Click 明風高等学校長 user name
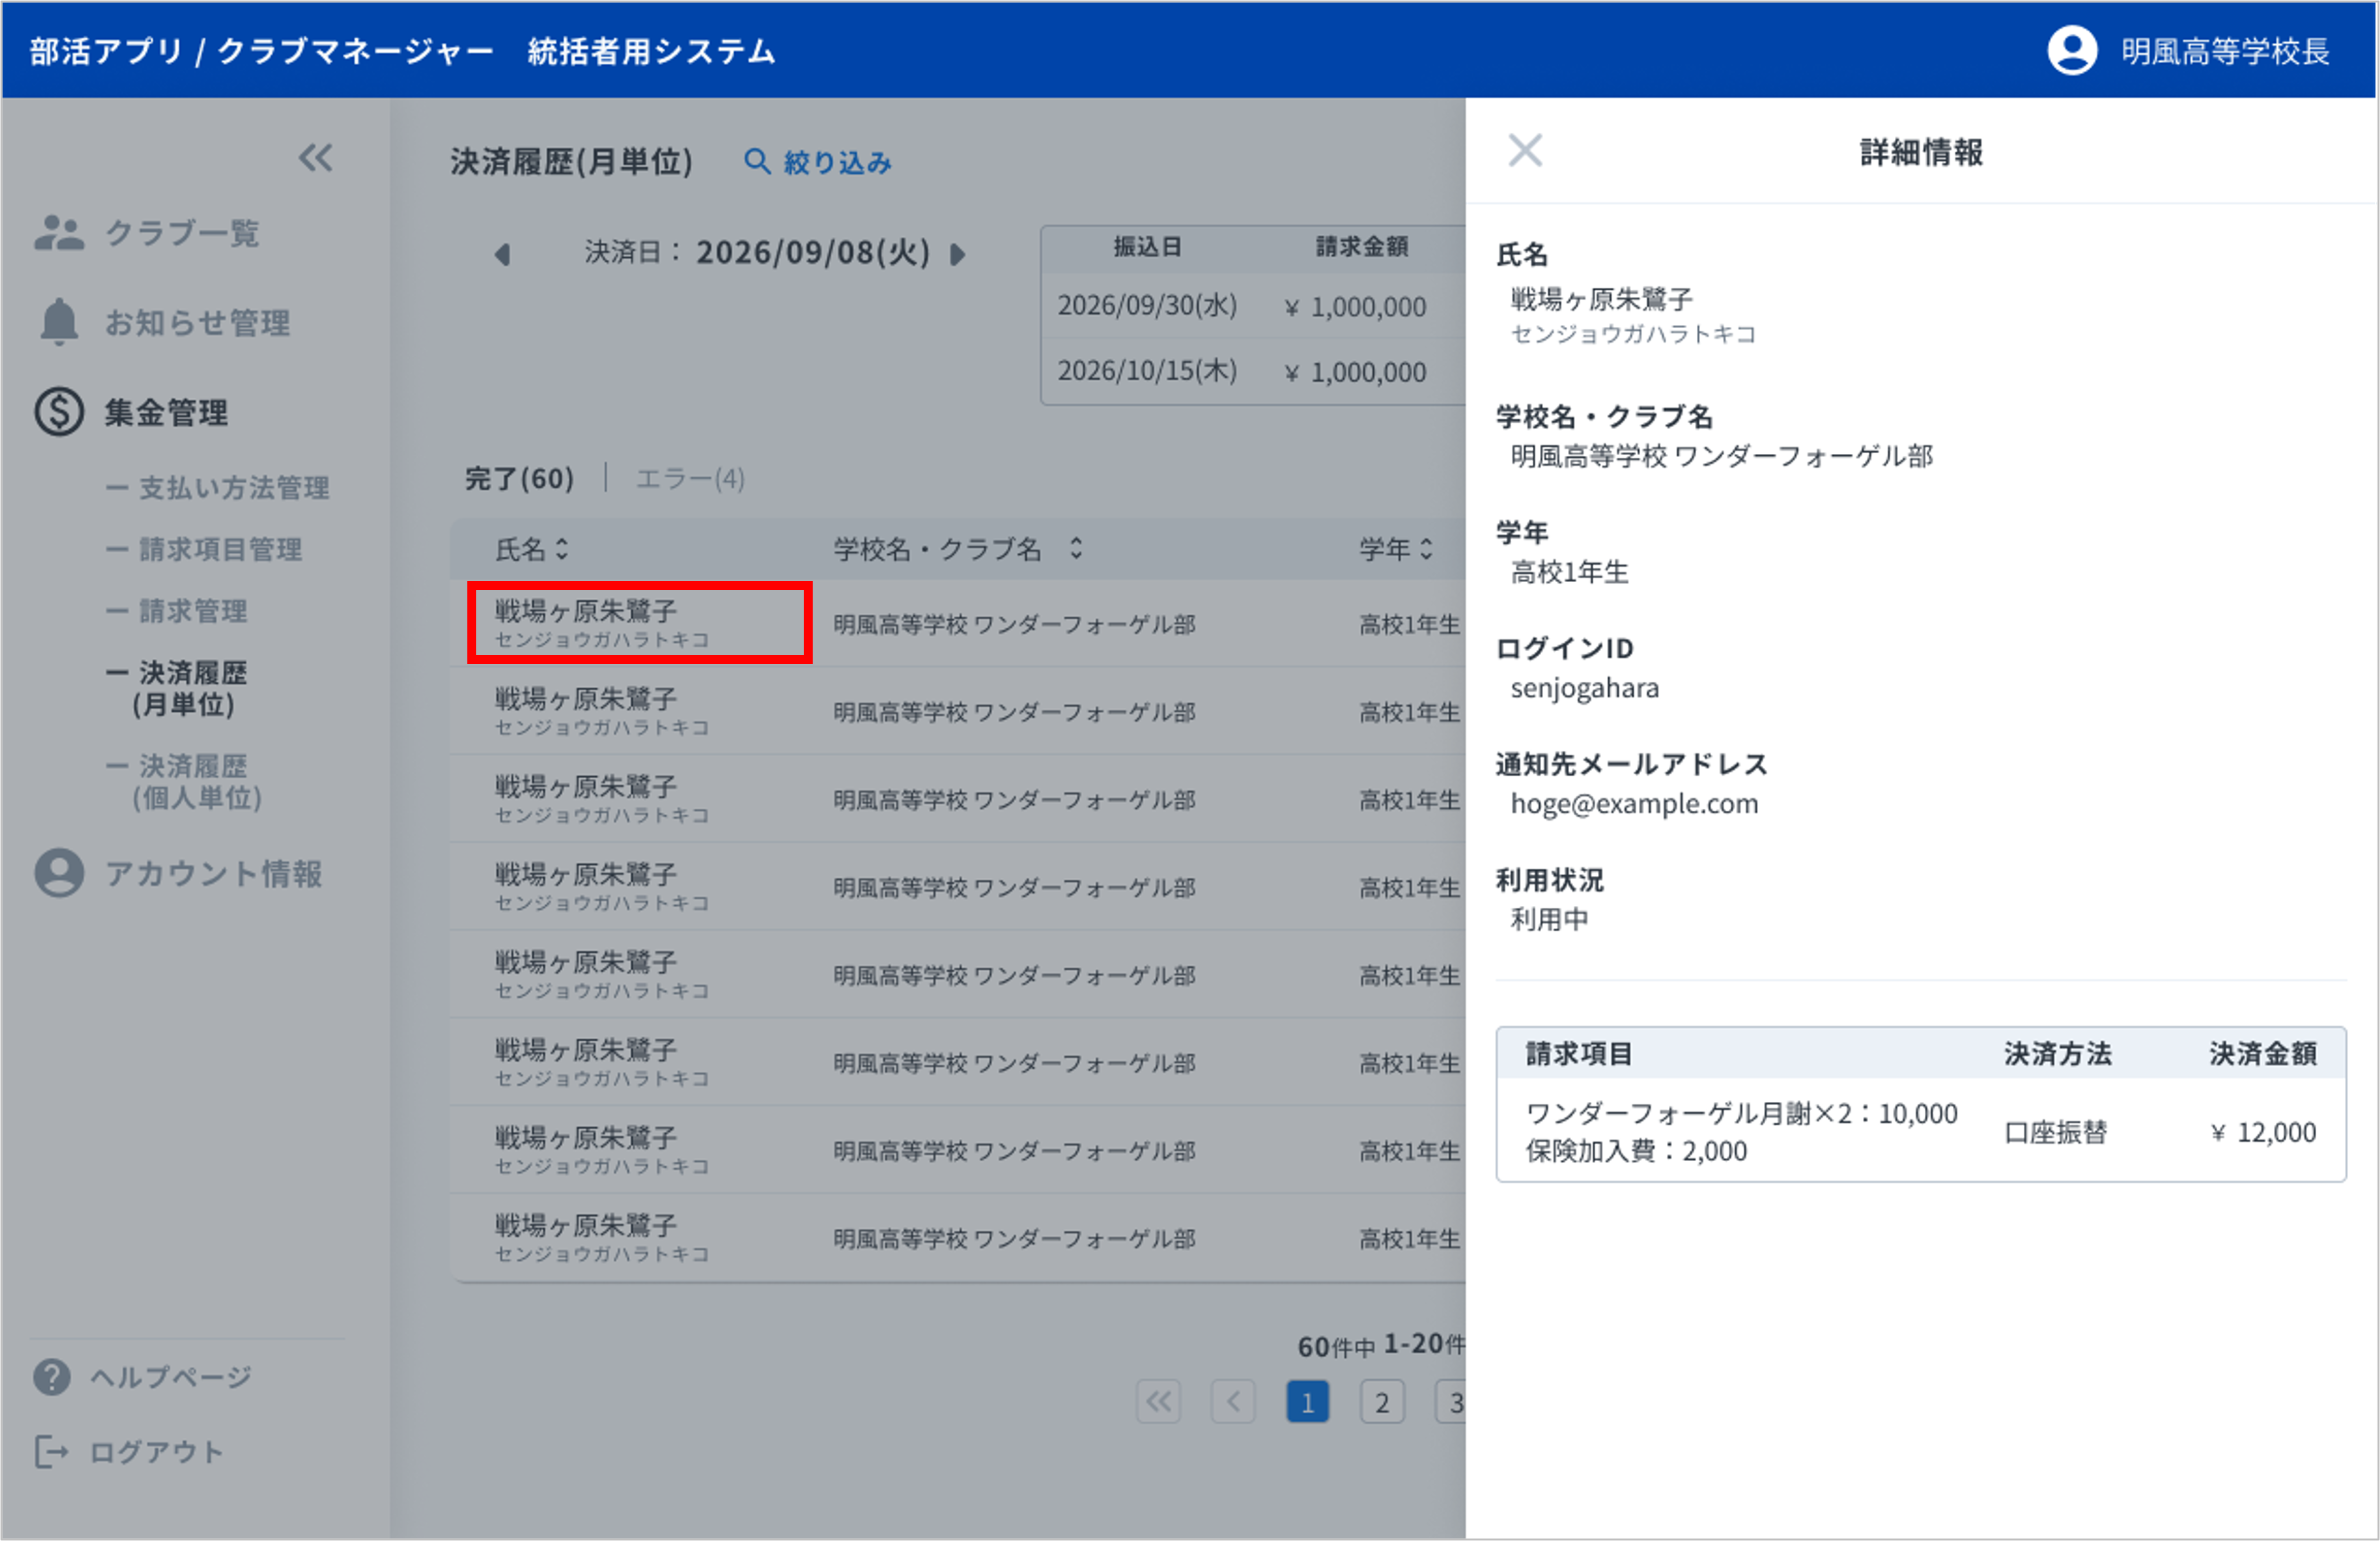The width and height of the screenshot is (2380, 1541). (2225, 51)
